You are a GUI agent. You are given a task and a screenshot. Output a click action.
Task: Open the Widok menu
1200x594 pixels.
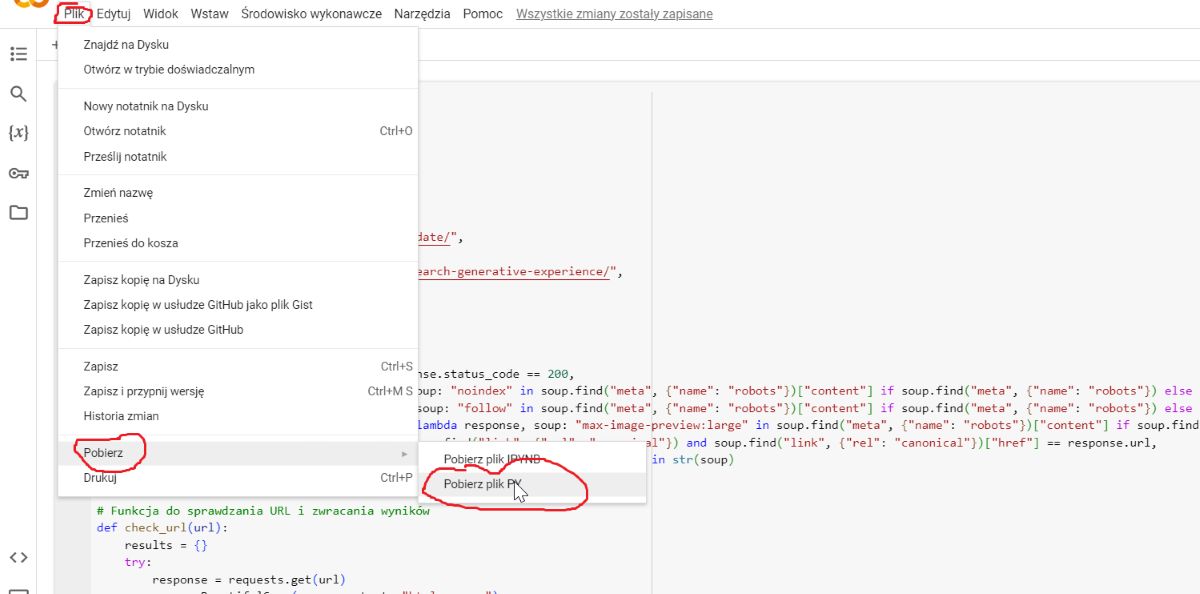pos(161,14)
